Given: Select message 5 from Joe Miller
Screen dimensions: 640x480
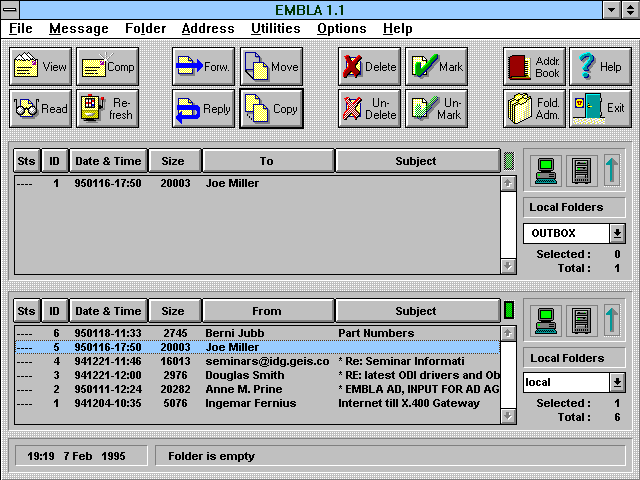Looking at the screenshot, I should point(257,347).
